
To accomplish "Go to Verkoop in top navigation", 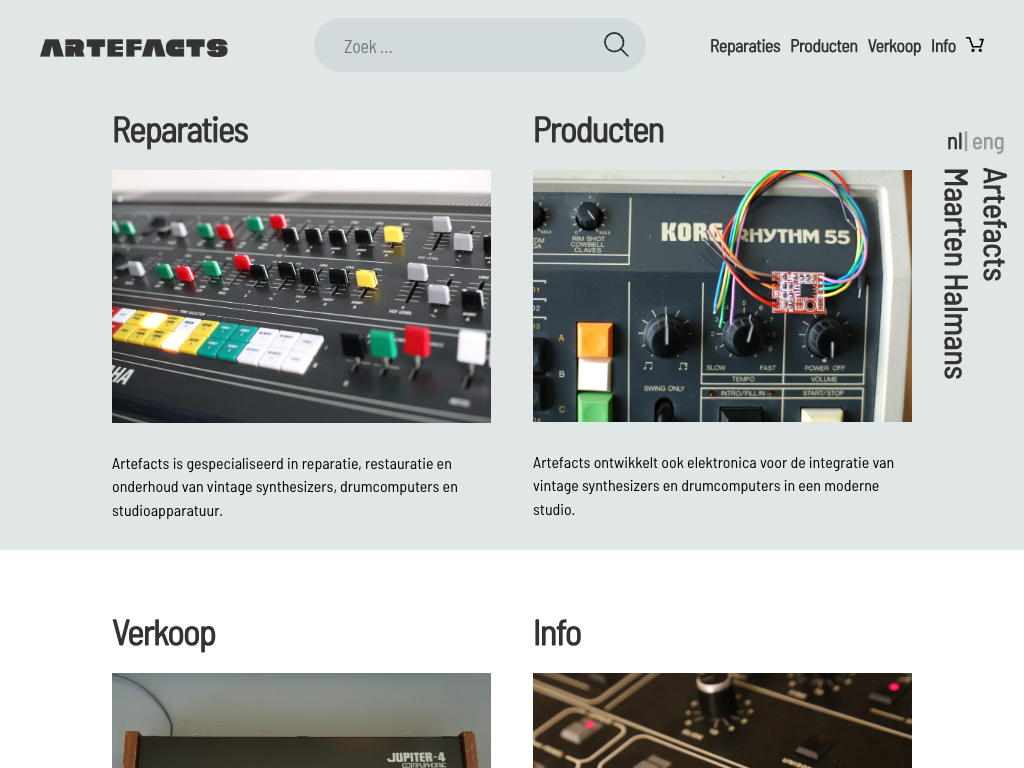I will [x=894, y=46].
